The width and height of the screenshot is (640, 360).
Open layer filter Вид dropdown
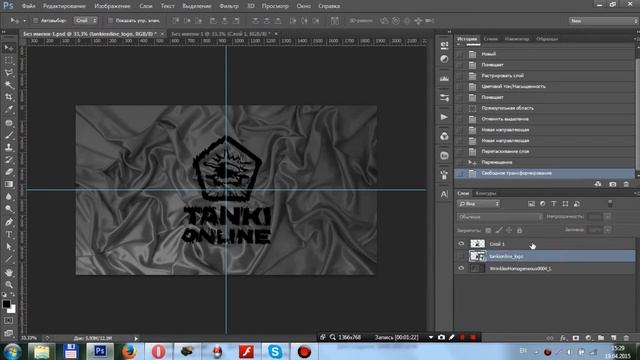[478, 204]
